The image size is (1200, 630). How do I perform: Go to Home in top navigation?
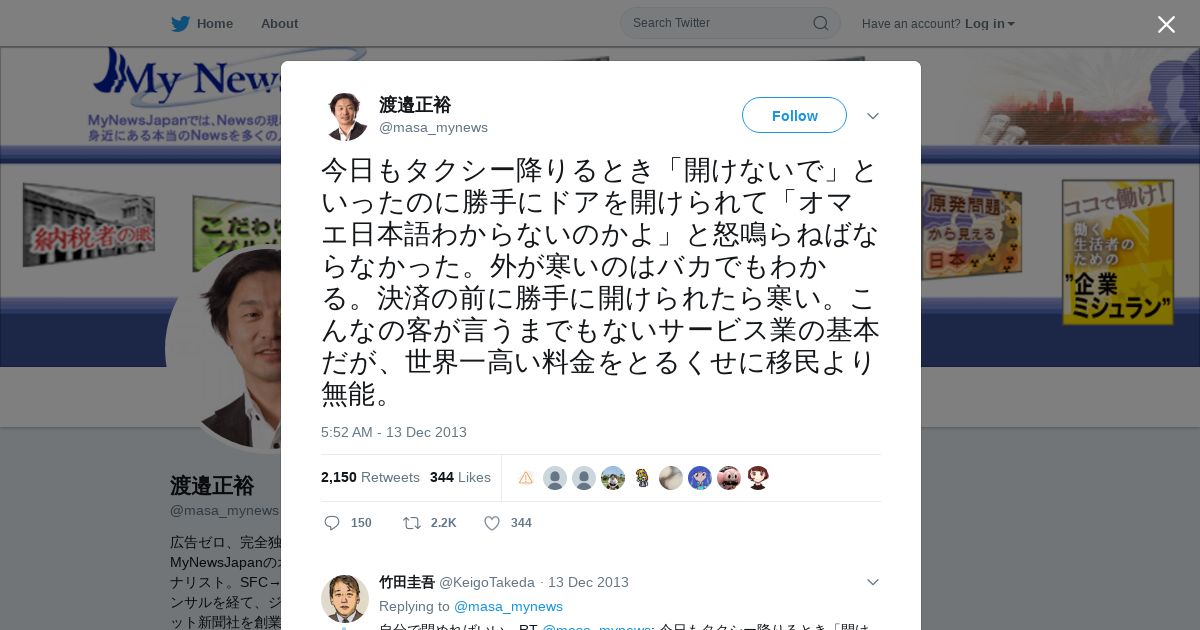(x=215, y=23)
